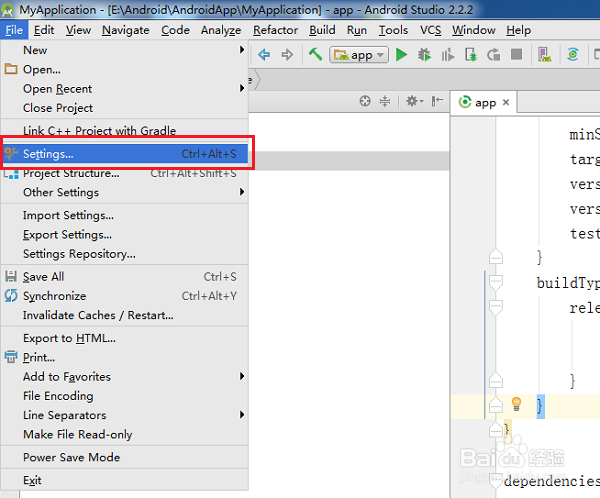Screen dimensions: 600x498
Task: Expand the New submenu
Action: point(125,50)
